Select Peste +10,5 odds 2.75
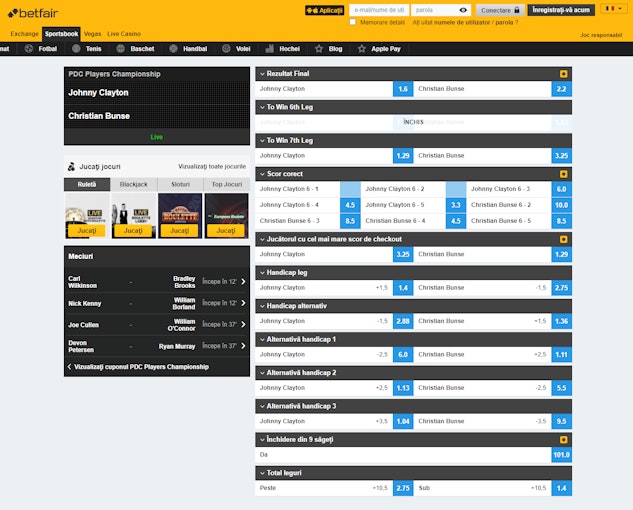The height and width of the screenshot is (510, 633). point(403,488)
